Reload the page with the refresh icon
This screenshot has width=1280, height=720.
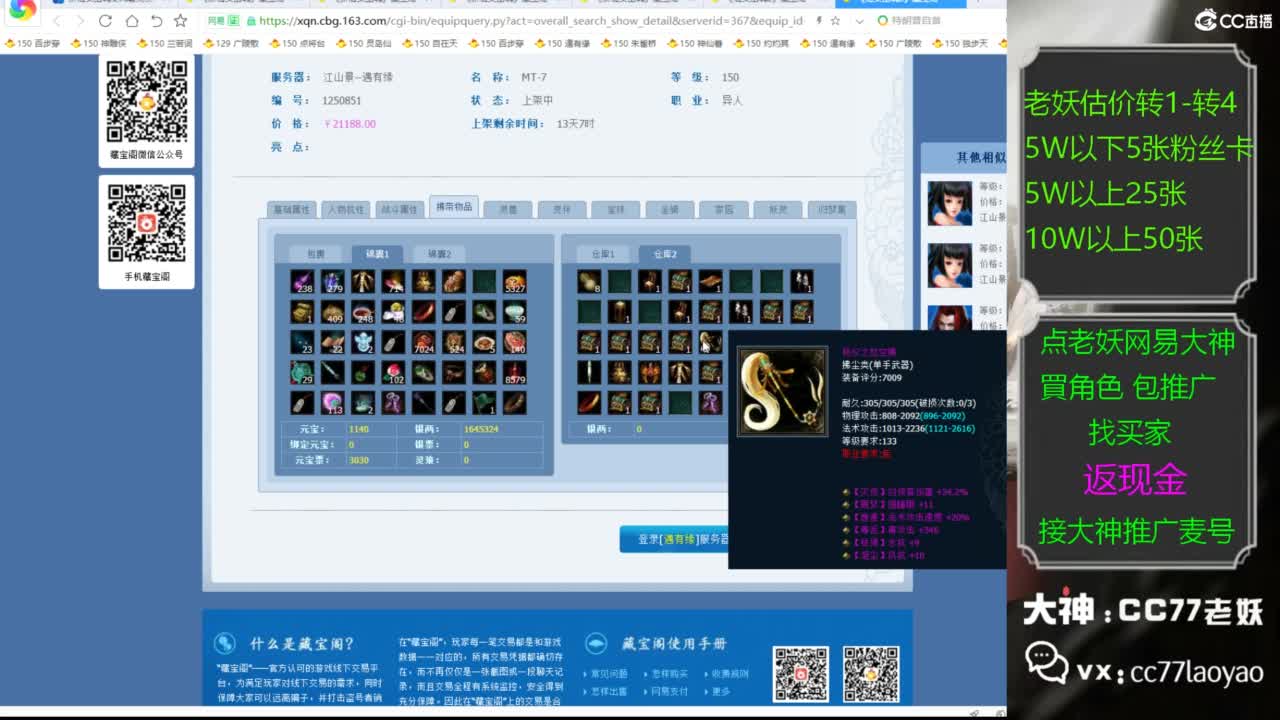(156, 20)
